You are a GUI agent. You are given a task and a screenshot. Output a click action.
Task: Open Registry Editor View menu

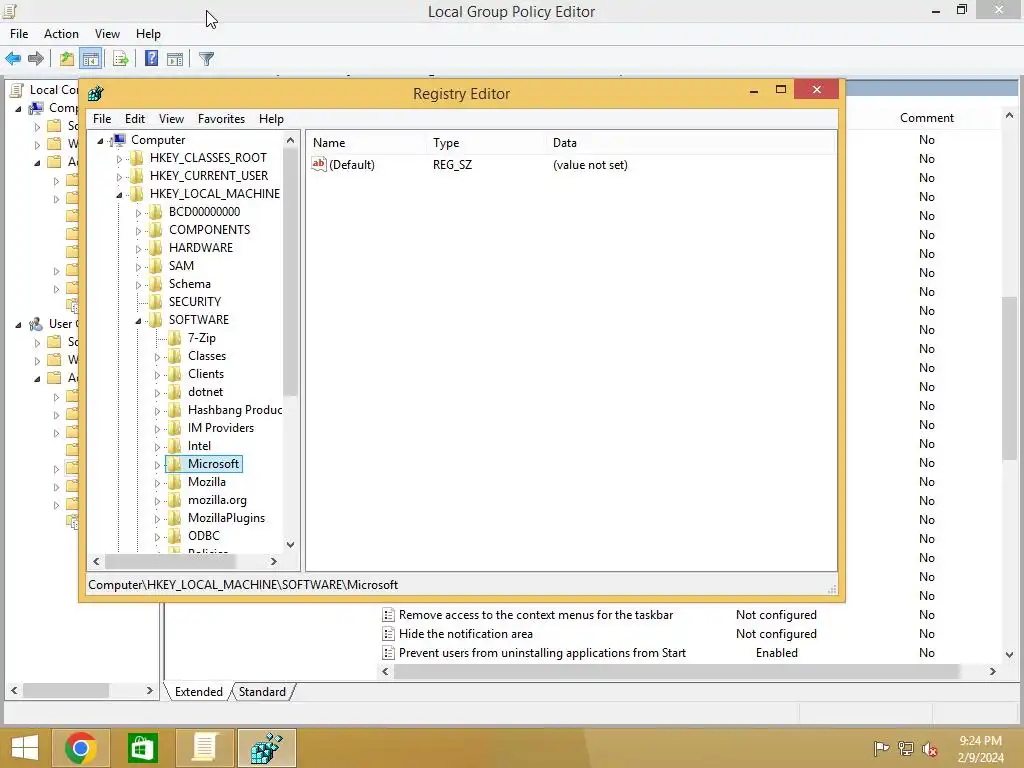[171, 119]
